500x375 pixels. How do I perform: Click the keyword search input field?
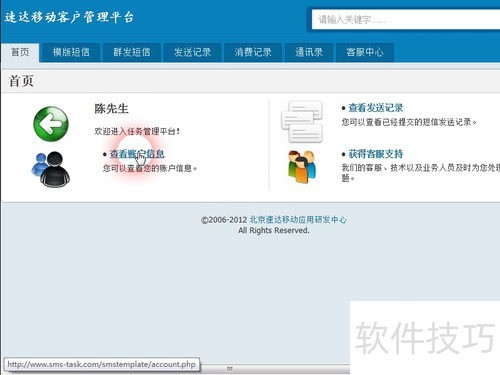406,19
